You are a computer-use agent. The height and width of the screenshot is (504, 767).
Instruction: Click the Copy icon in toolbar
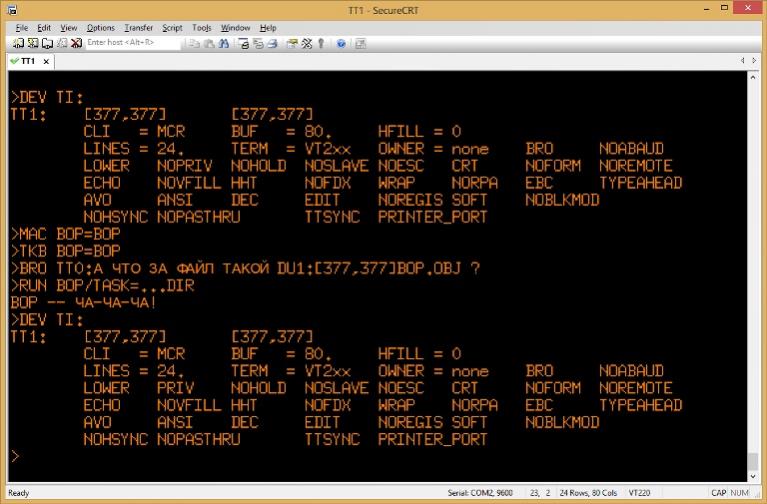click(195, 43)
